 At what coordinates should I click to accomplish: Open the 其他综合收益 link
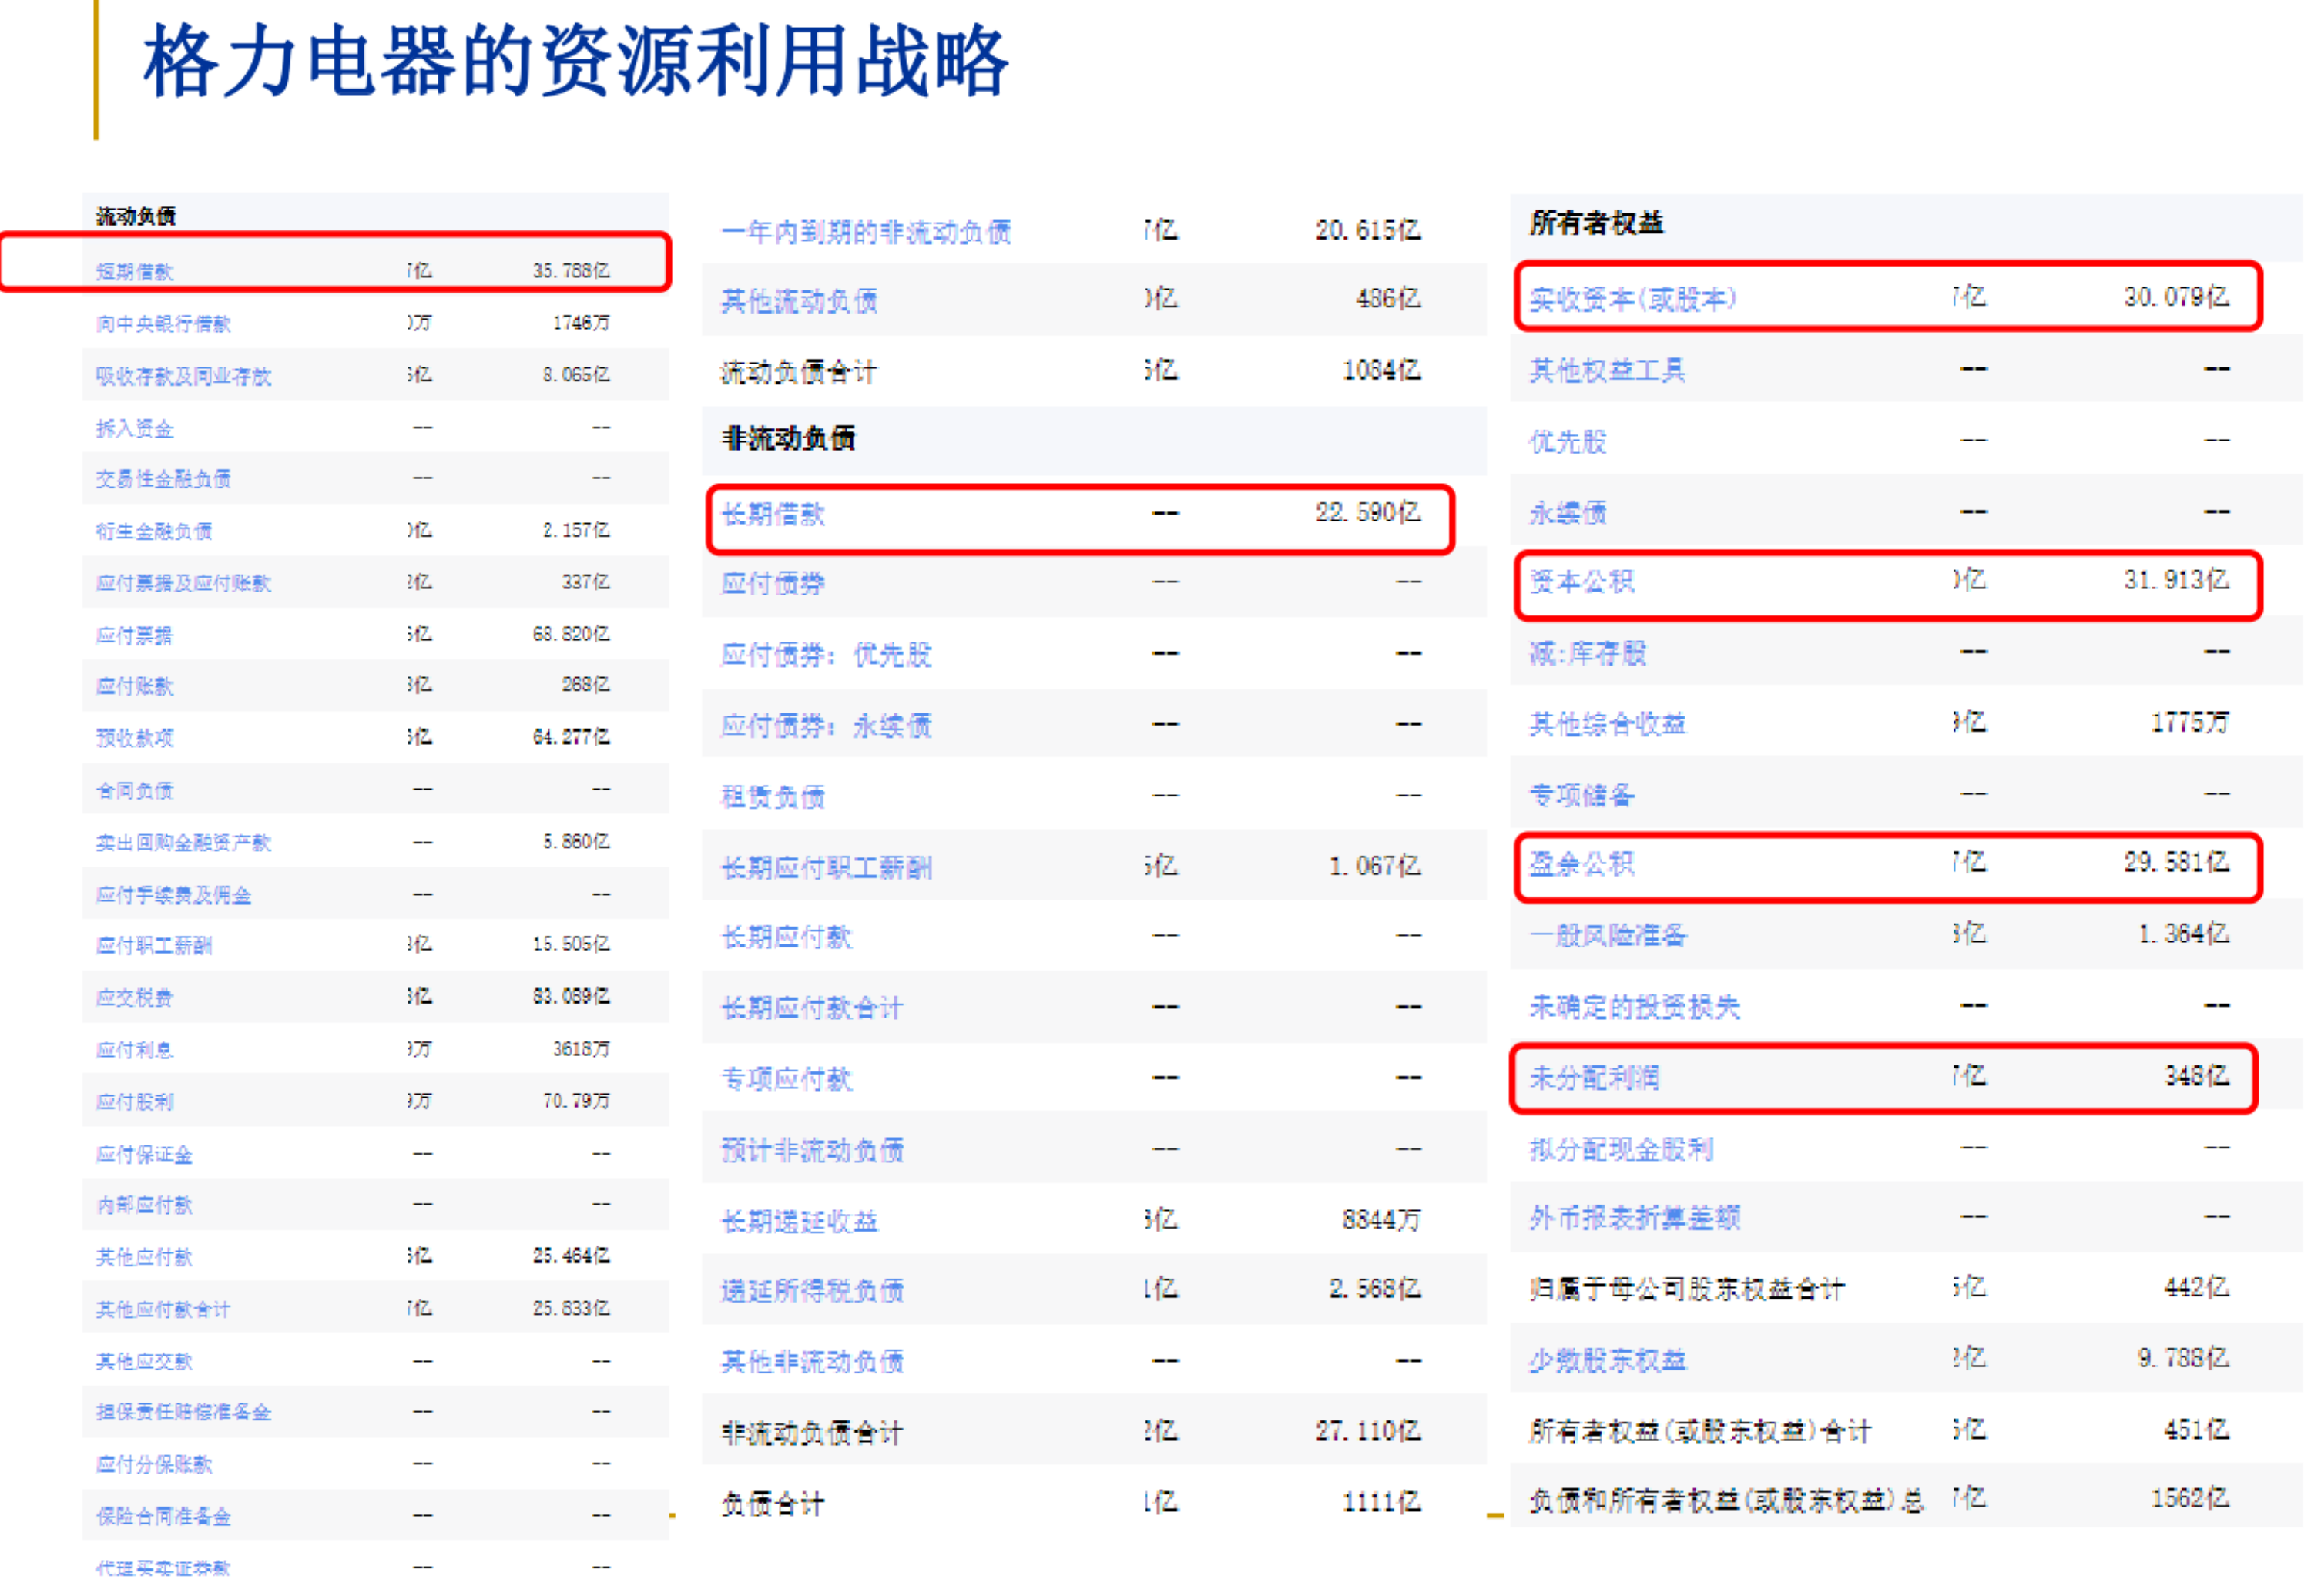pos(1608,723)
